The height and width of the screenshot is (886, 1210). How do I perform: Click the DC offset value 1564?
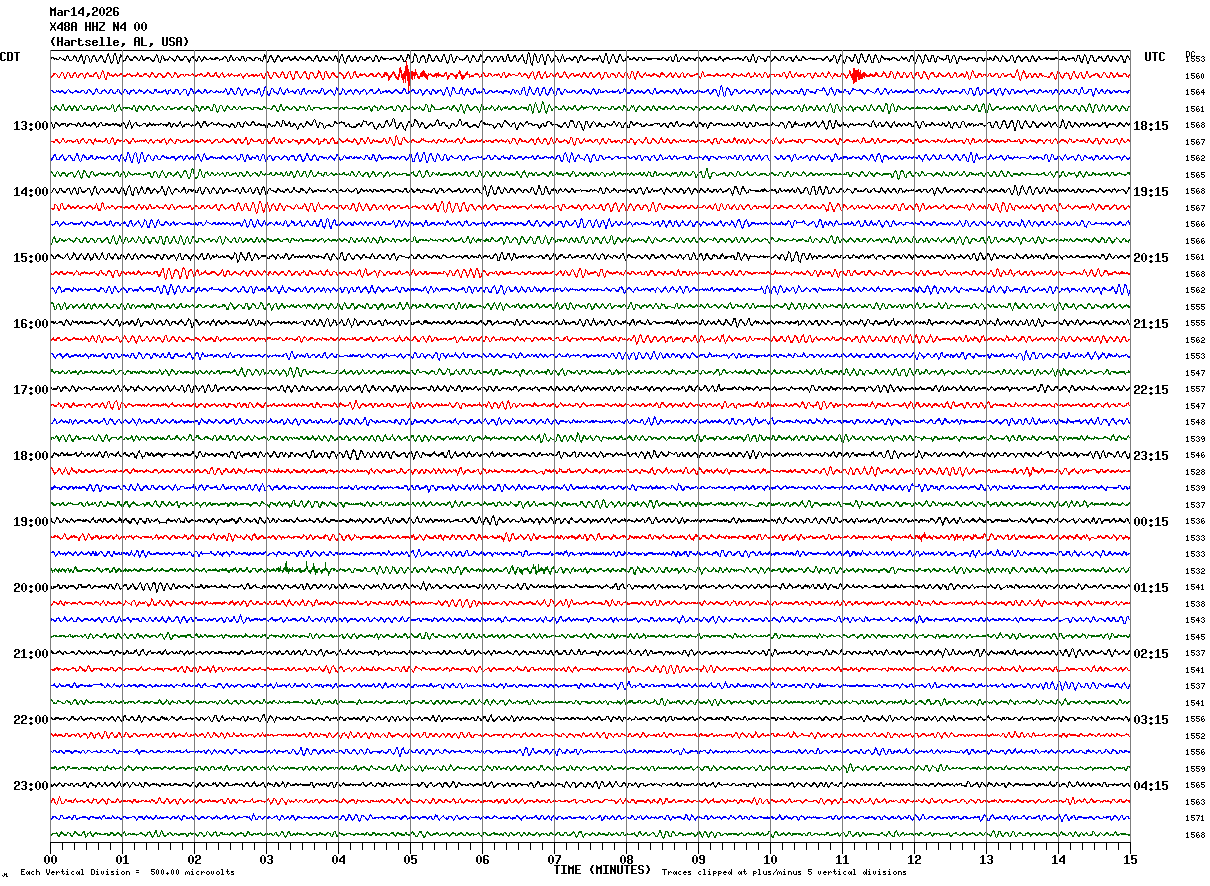coord(1194,93)
